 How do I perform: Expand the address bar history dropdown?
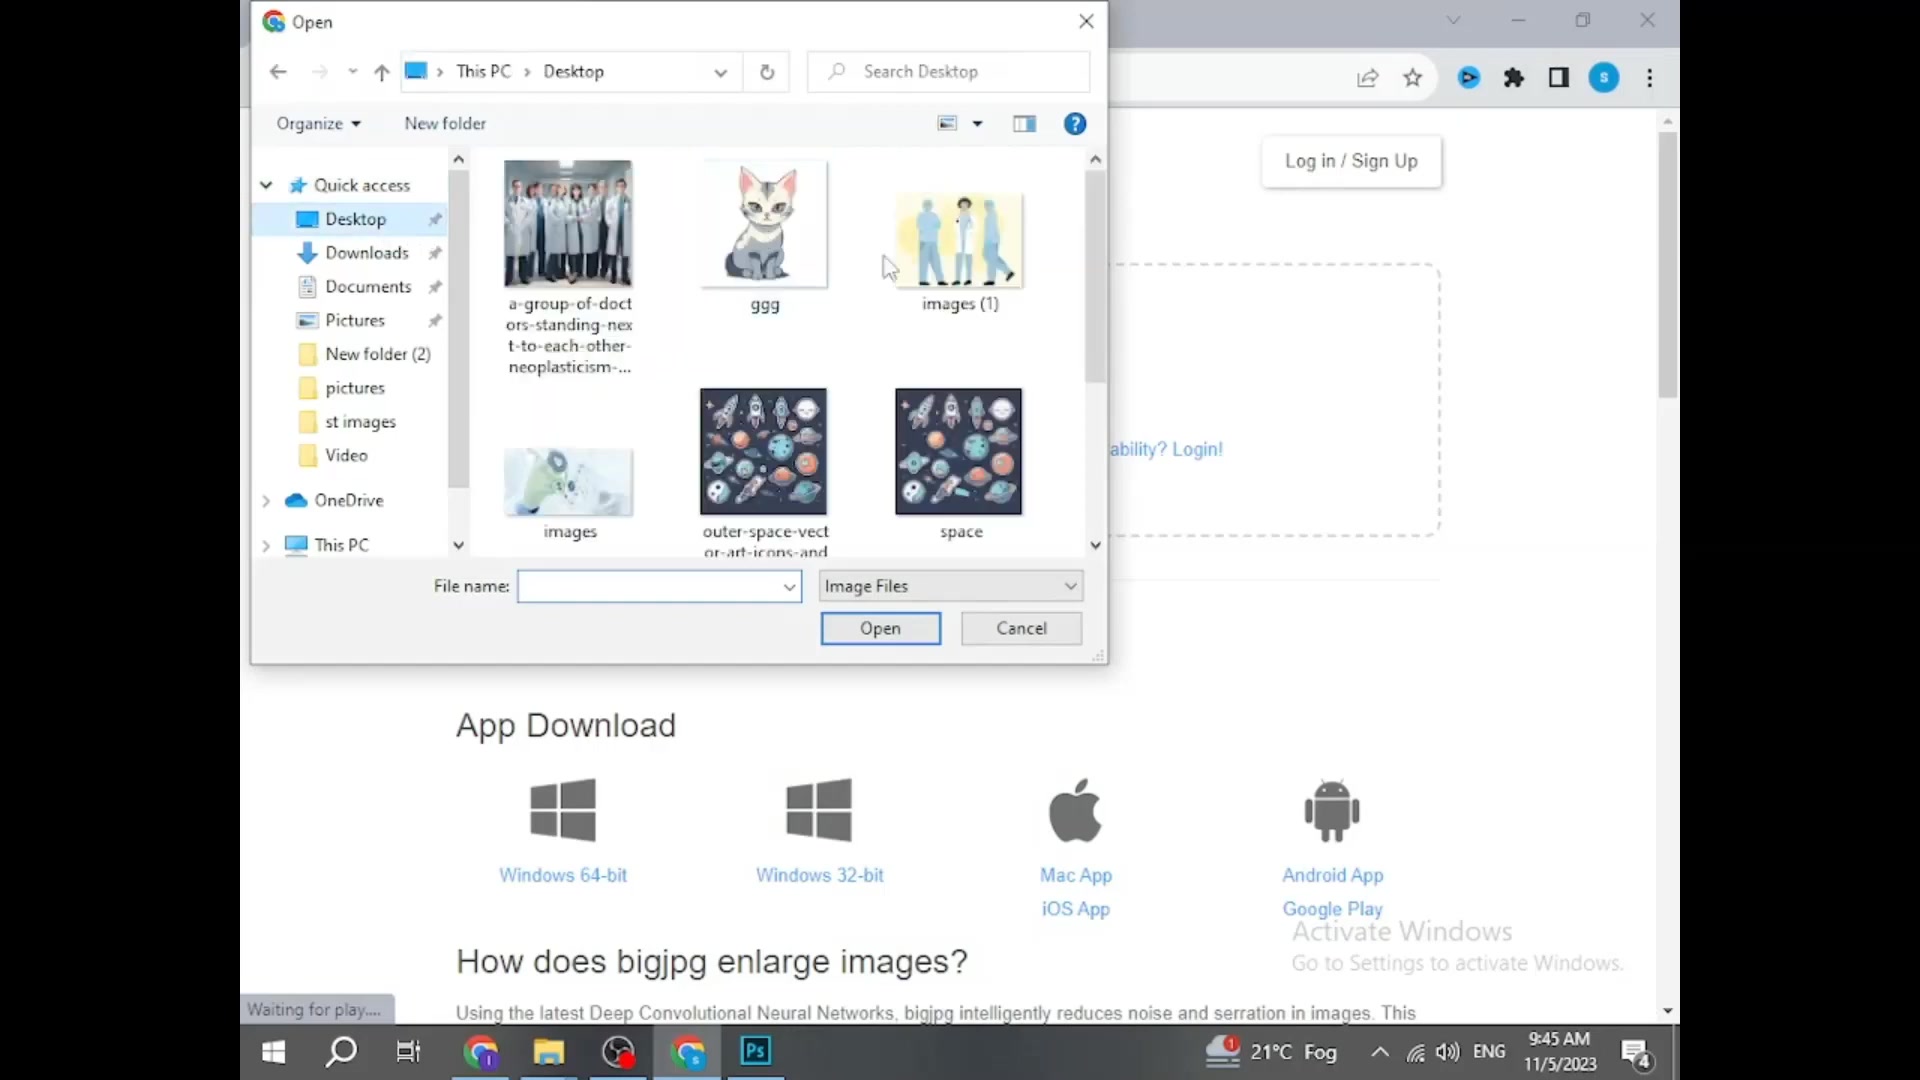tap(720, 72)
